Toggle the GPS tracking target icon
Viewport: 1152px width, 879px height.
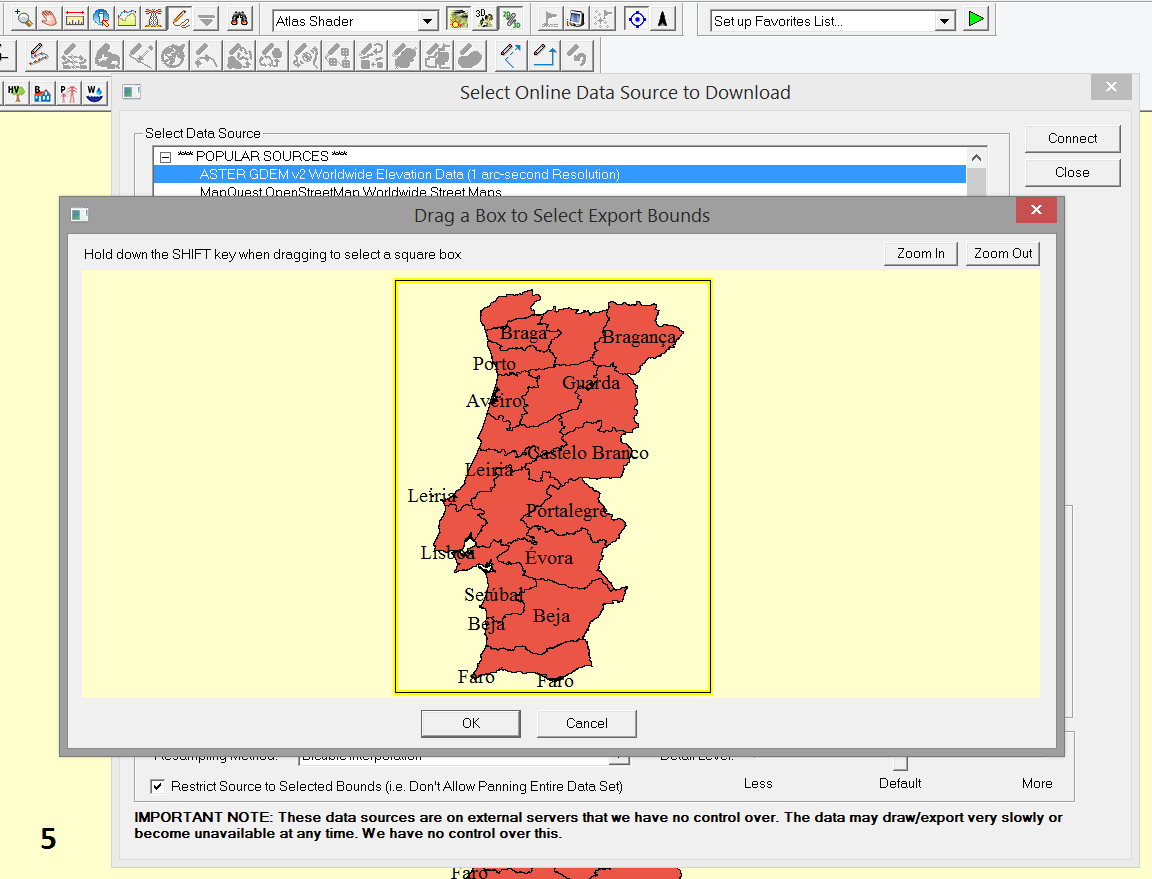pos(637,20)
